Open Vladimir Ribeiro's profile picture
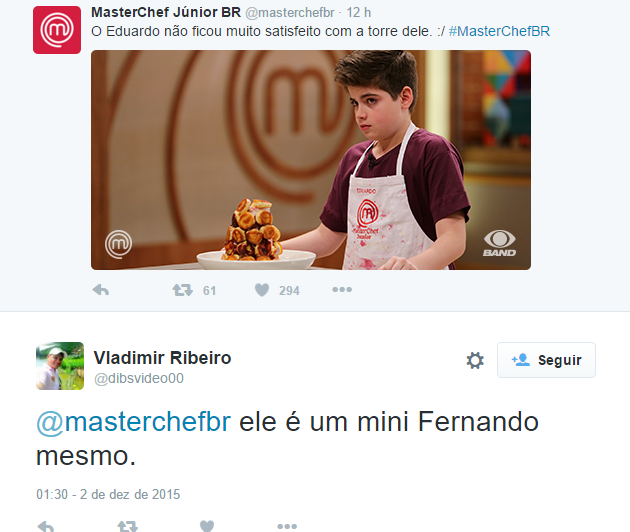The image size is (630, 532). (x=60, y=366)
